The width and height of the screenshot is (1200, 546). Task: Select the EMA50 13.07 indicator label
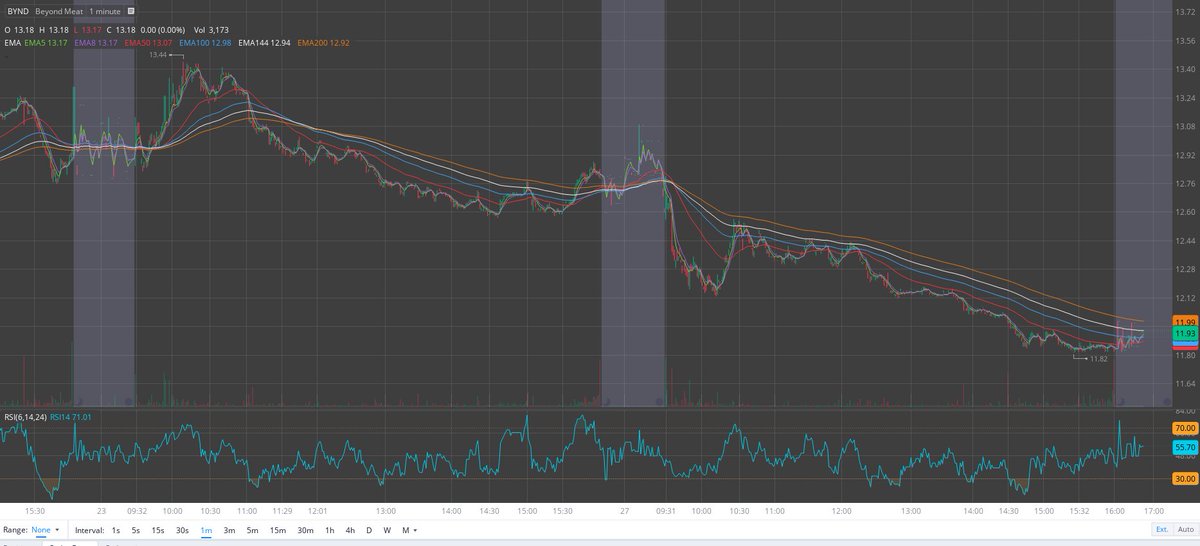pos(146,43)
